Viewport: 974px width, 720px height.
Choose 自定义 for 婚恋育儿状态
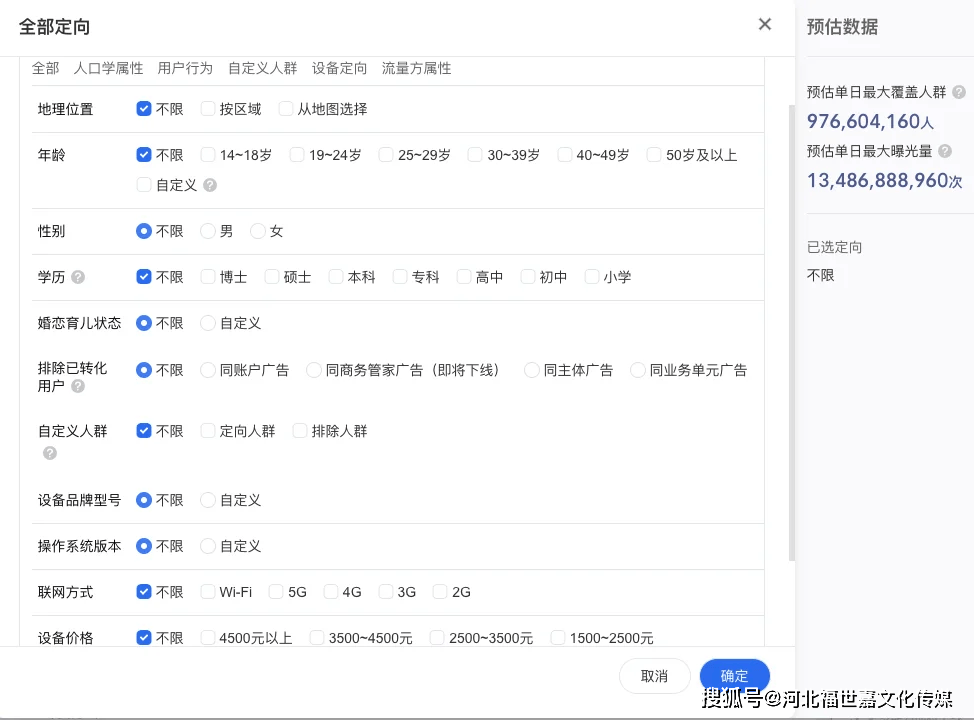[x=208, y=323]
